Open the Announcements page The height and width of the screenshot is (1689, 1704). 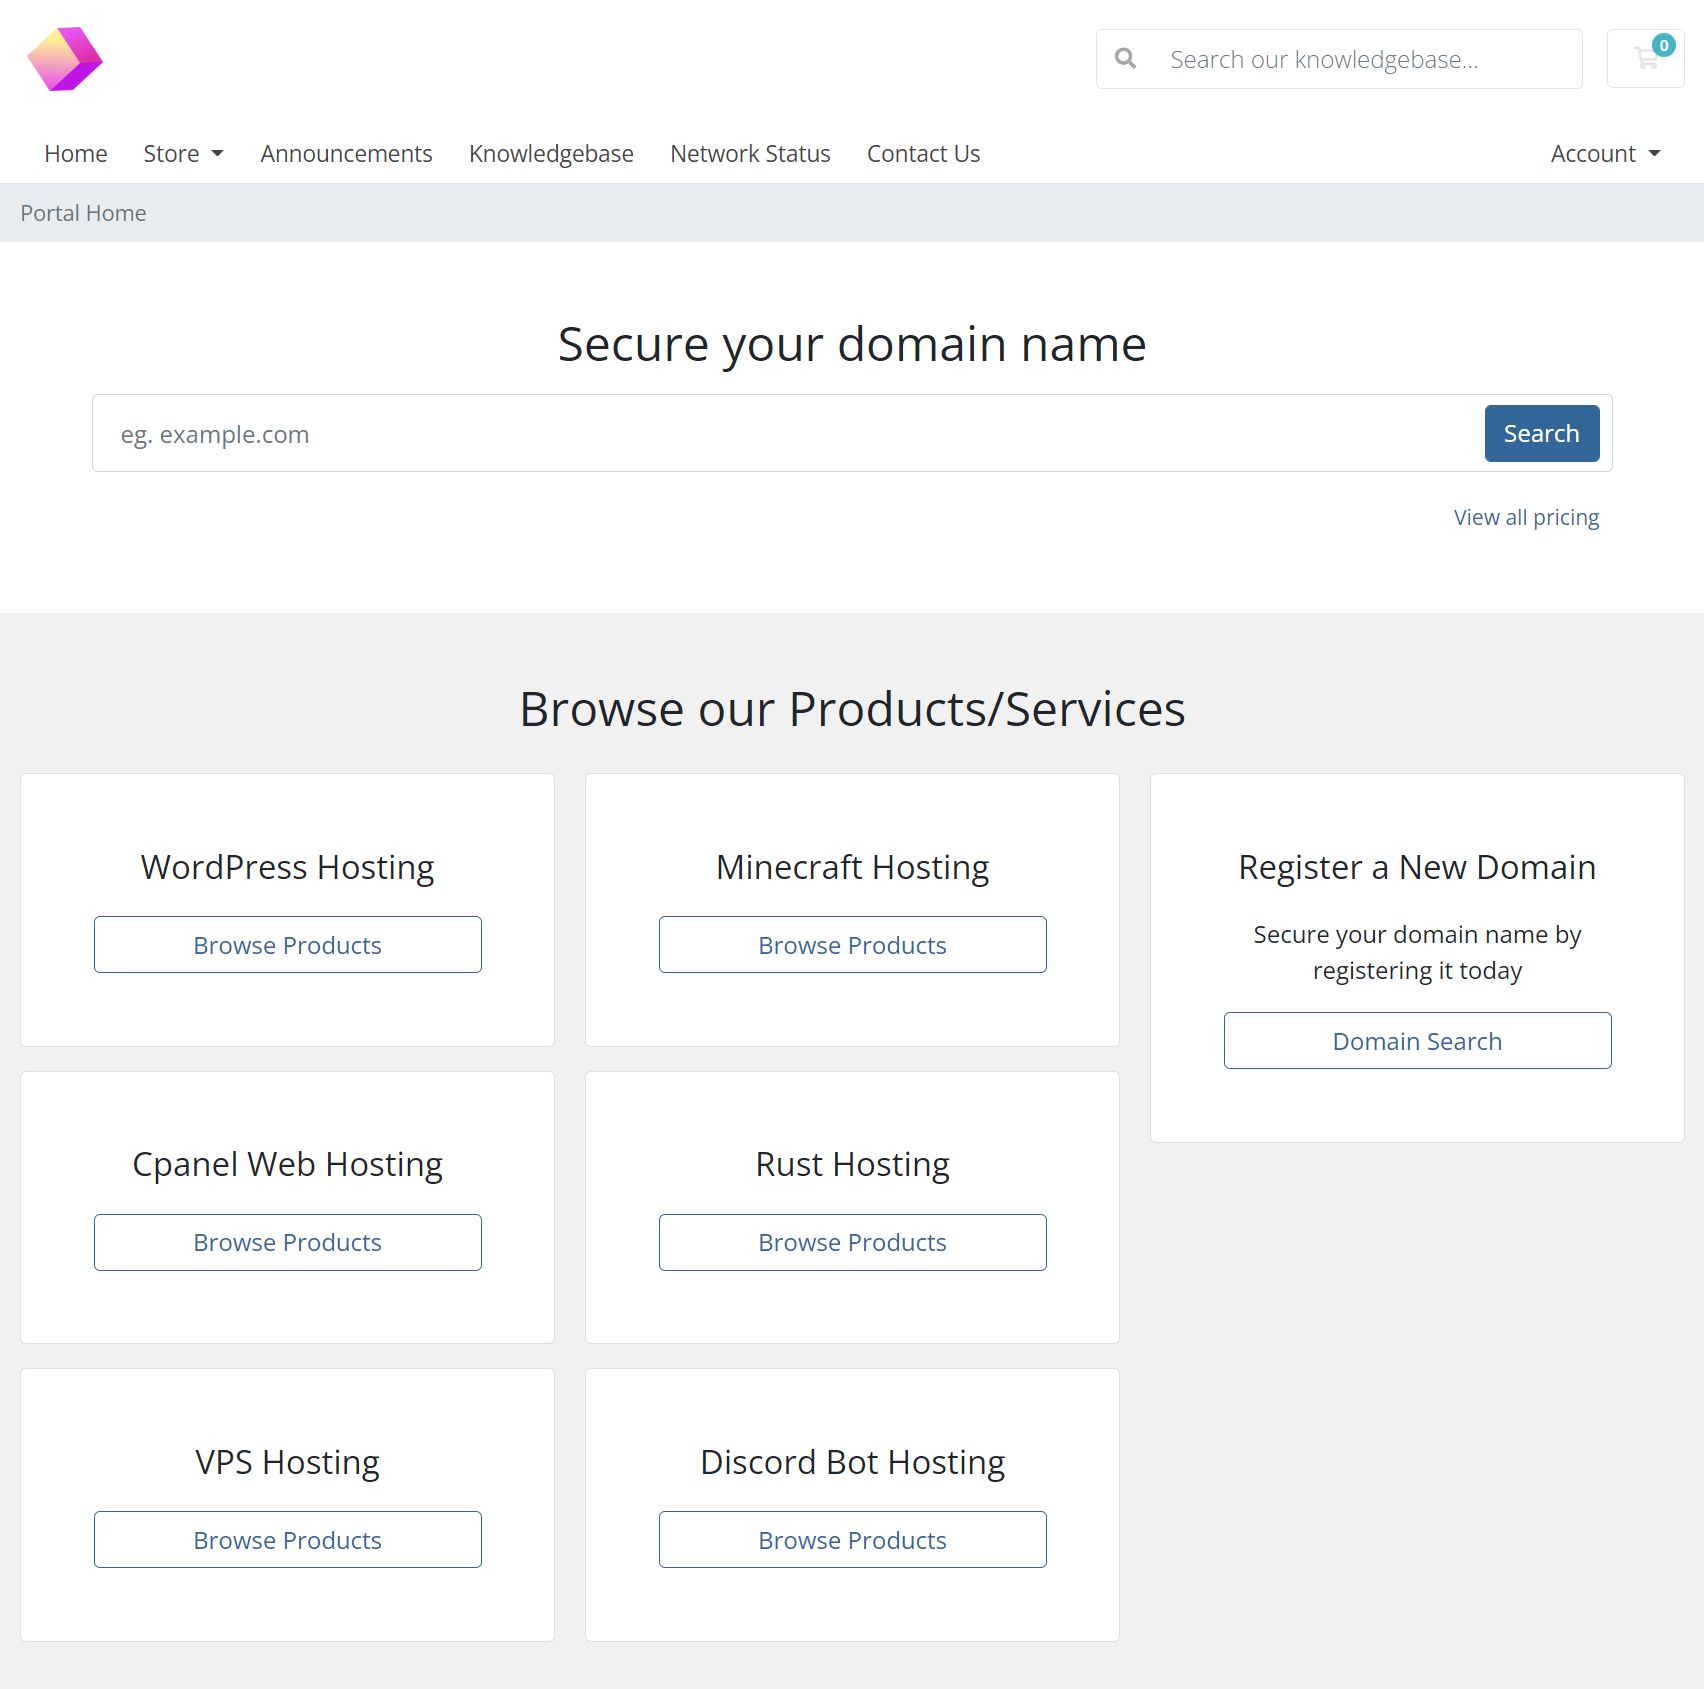(x=345, y=153)
